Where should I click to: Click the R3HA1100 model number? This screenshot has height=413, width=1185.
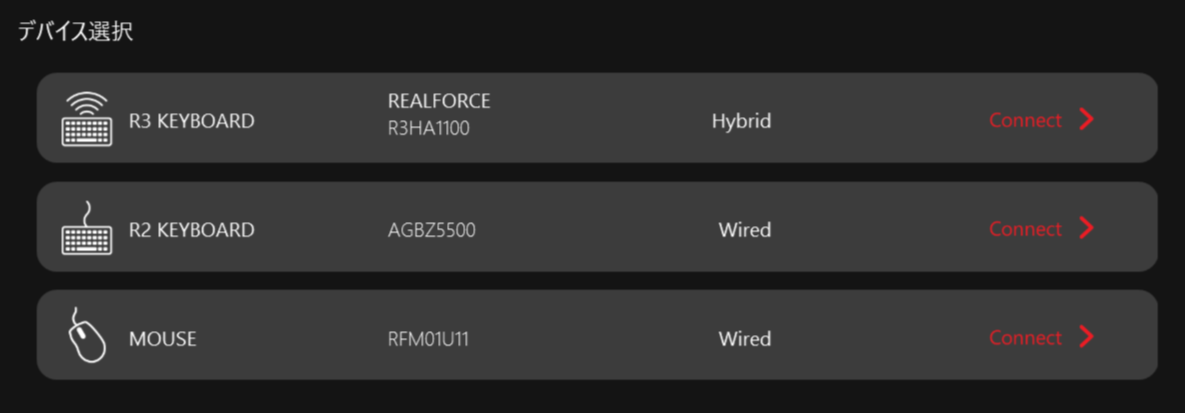(x=429, y=129)
